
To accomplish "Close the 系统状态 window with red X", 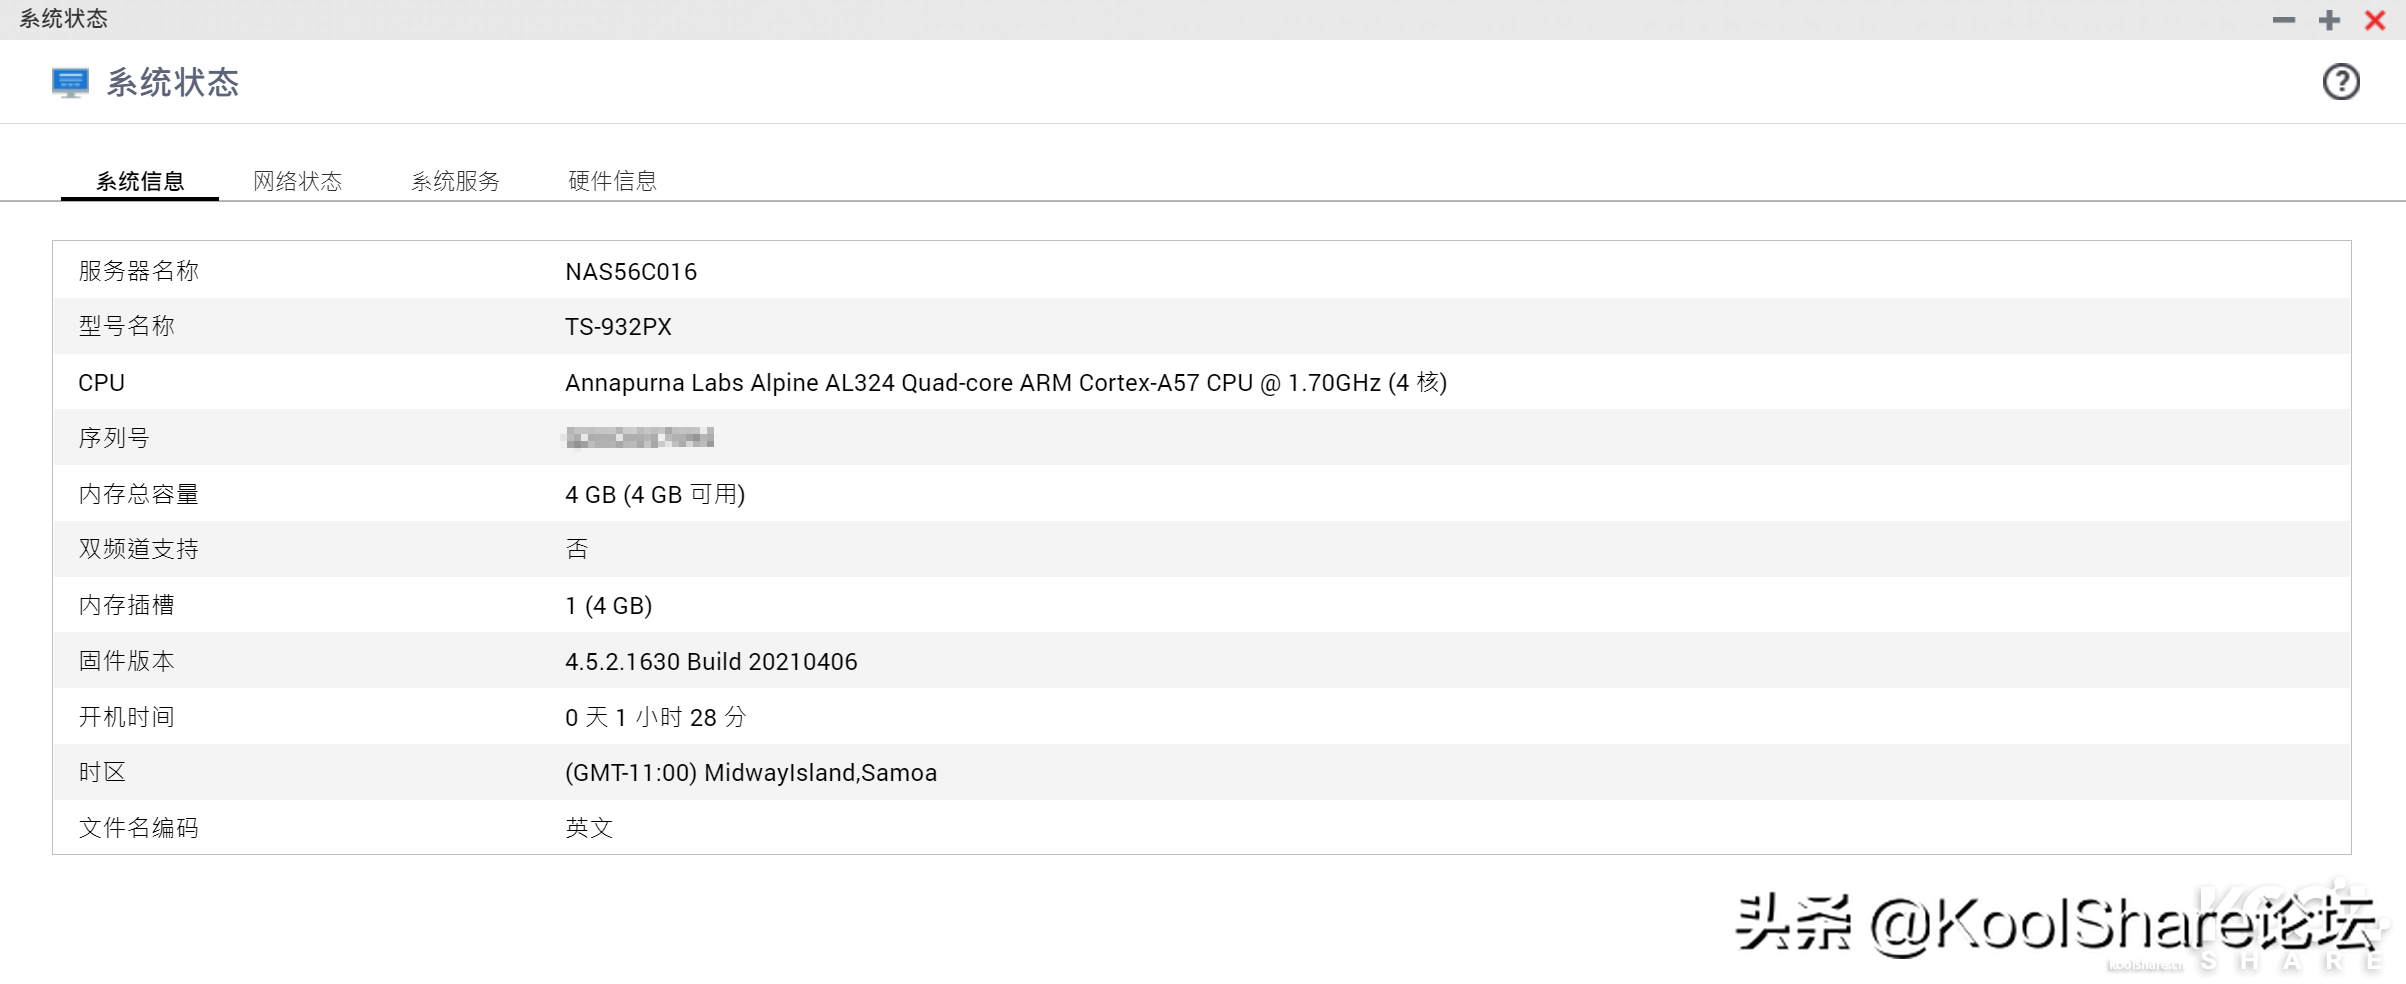I will (2375, 20).
